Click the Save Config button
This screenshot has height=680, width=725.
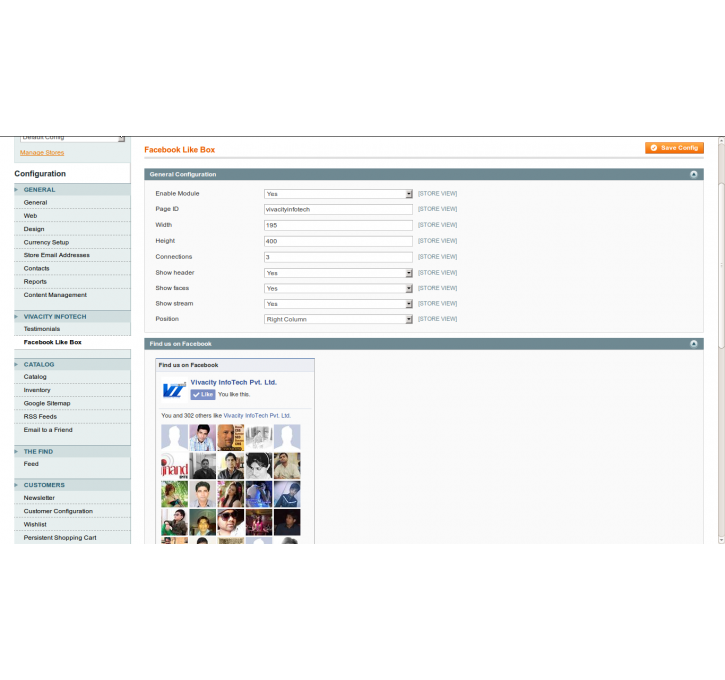[674, 148]
